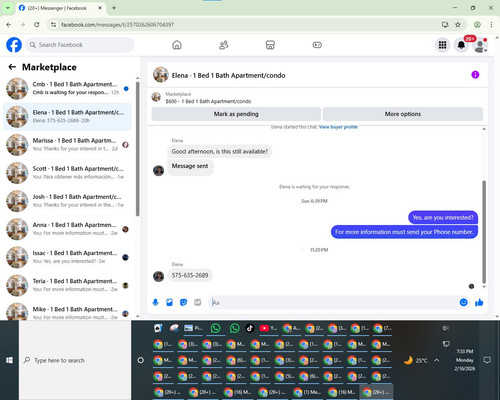Viewport: 500px width, 400px height.
Task: Open the emoji picker in message box
Action: pos(463,302)
